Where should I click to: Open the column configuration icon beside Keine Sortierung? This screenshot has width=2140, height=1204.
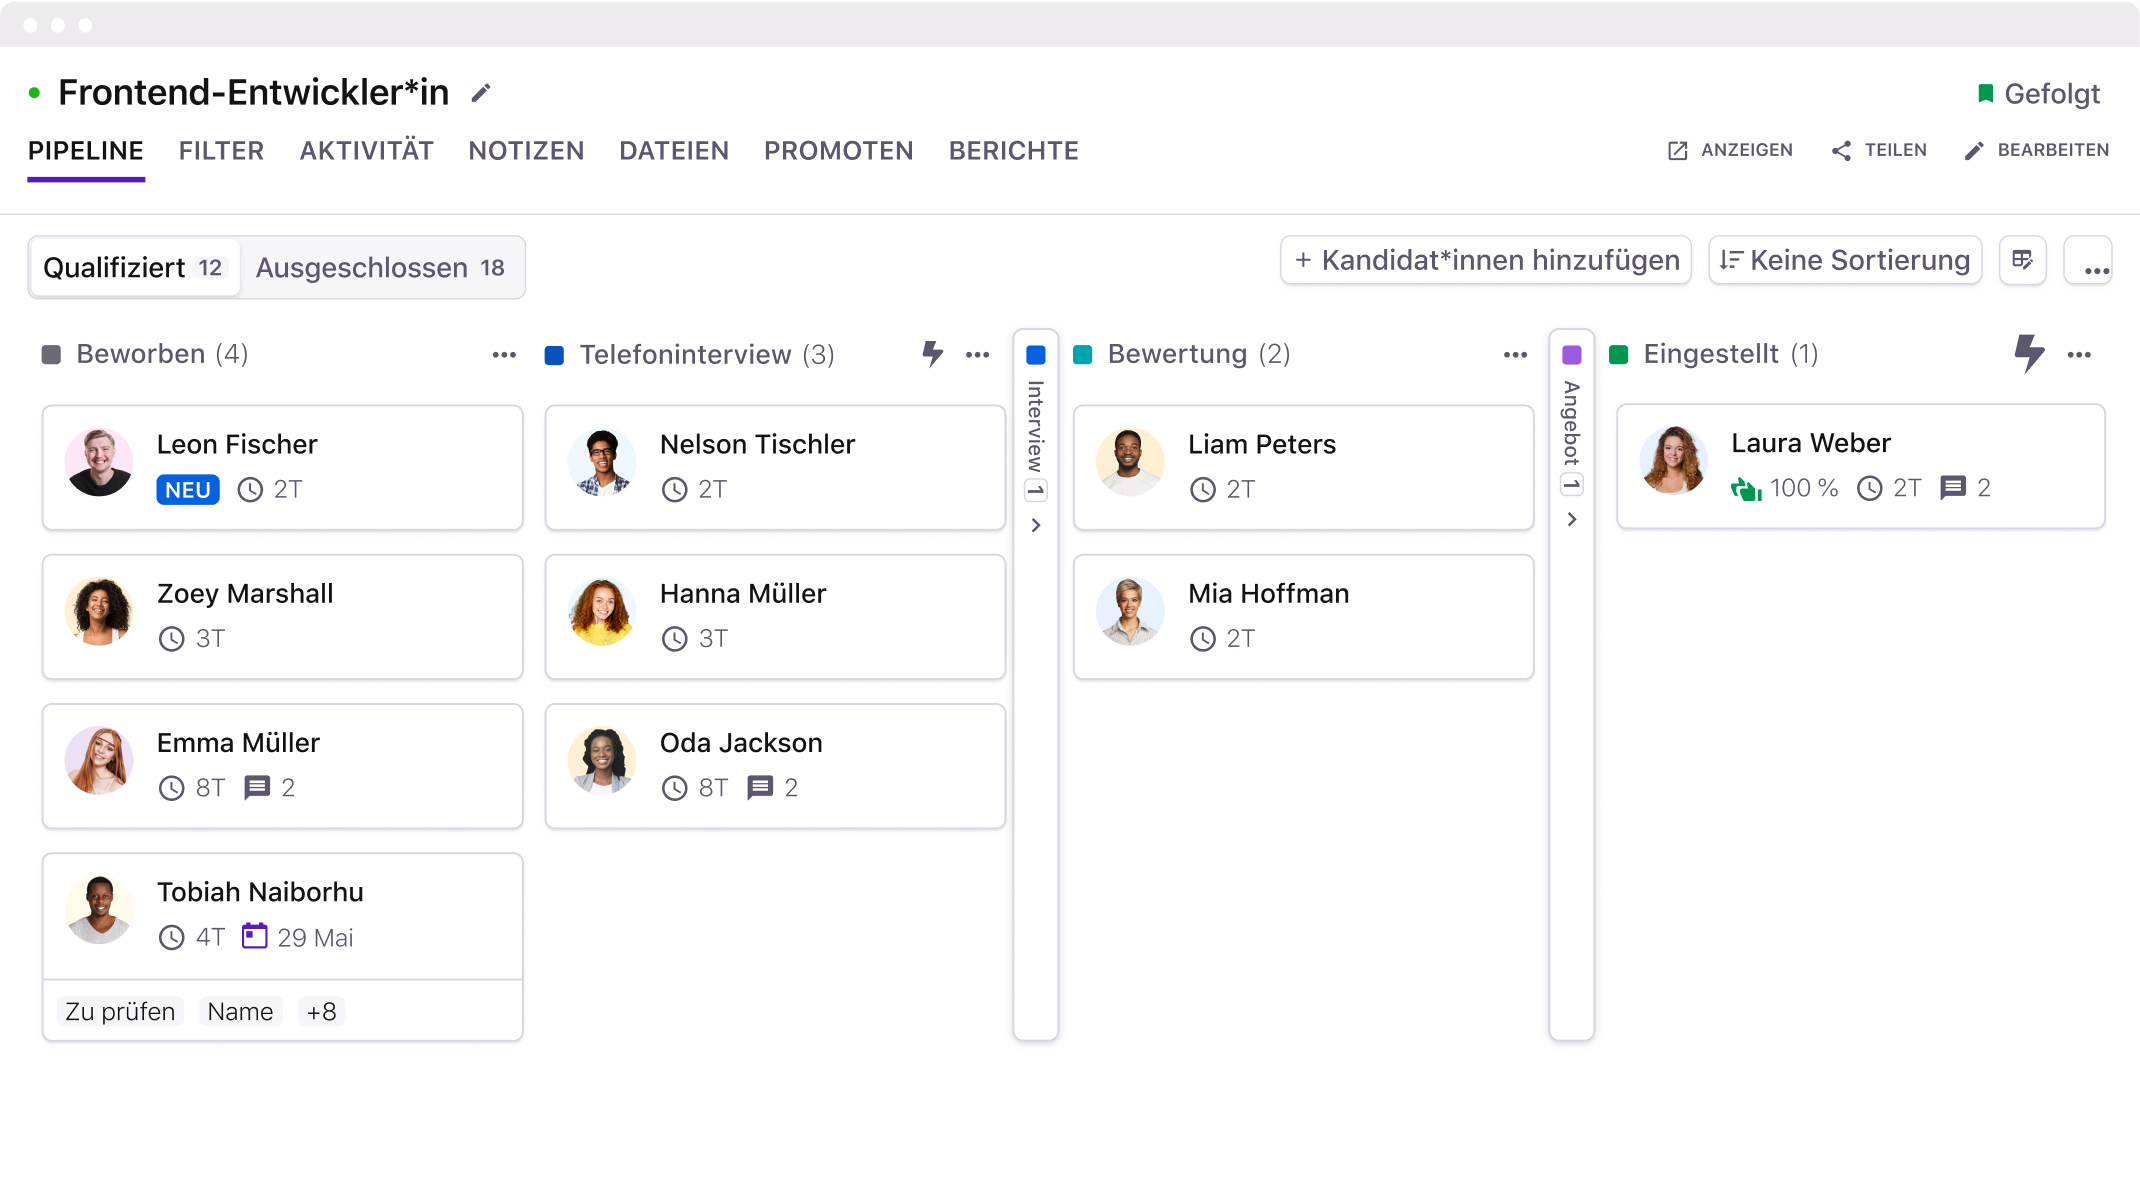point(2023,260)
